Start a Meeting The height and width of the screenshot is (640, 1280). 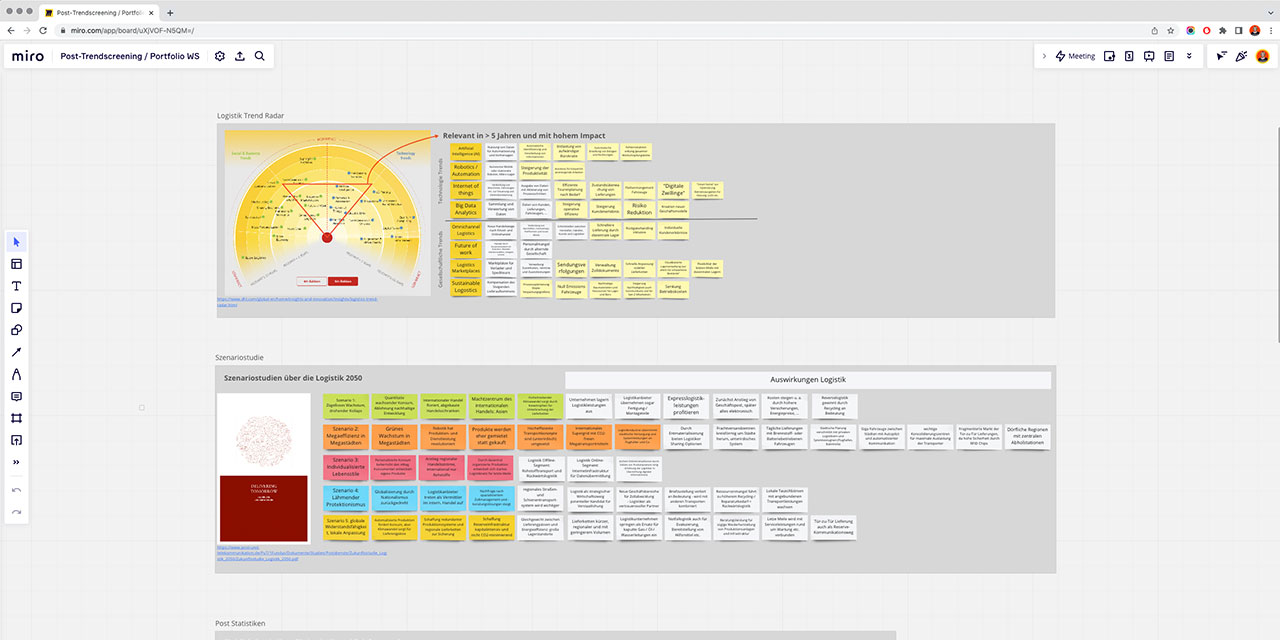tap(1075, 56)
